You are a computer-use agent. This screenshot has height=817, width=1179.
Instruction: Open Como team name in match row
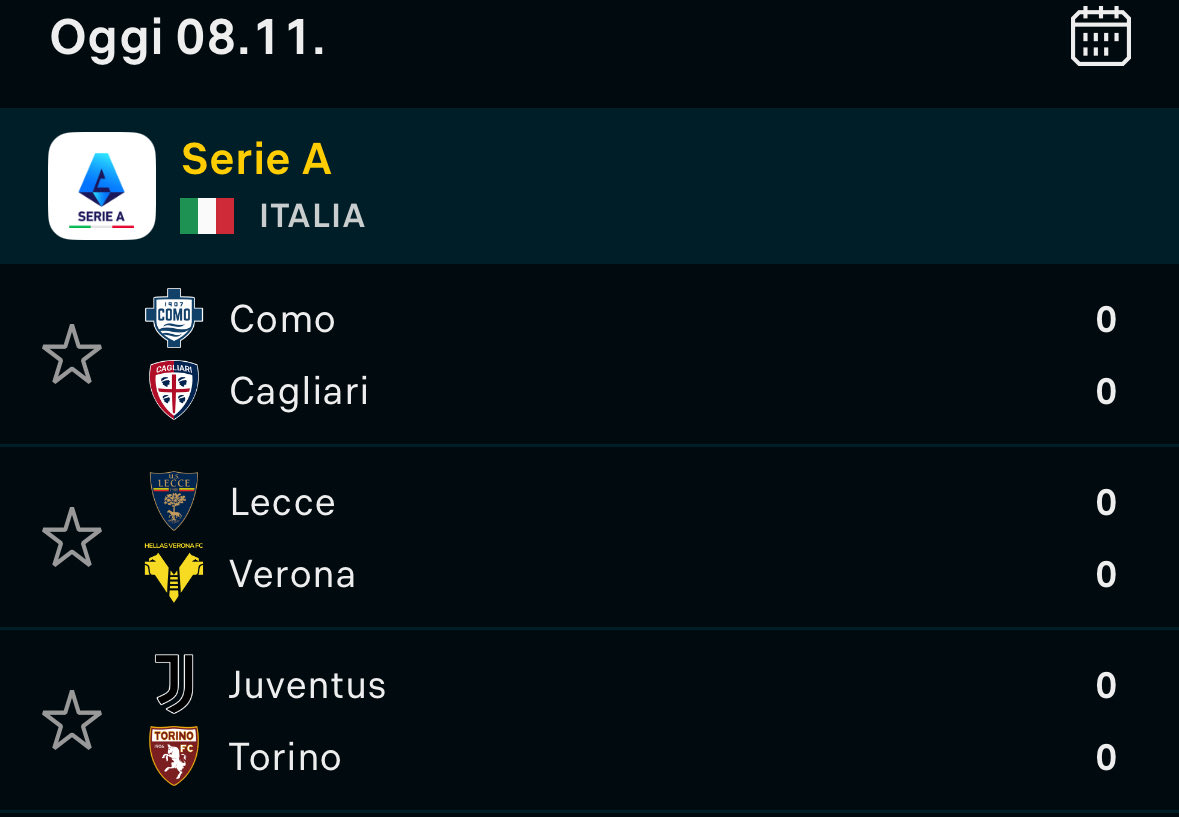[282, 319]
